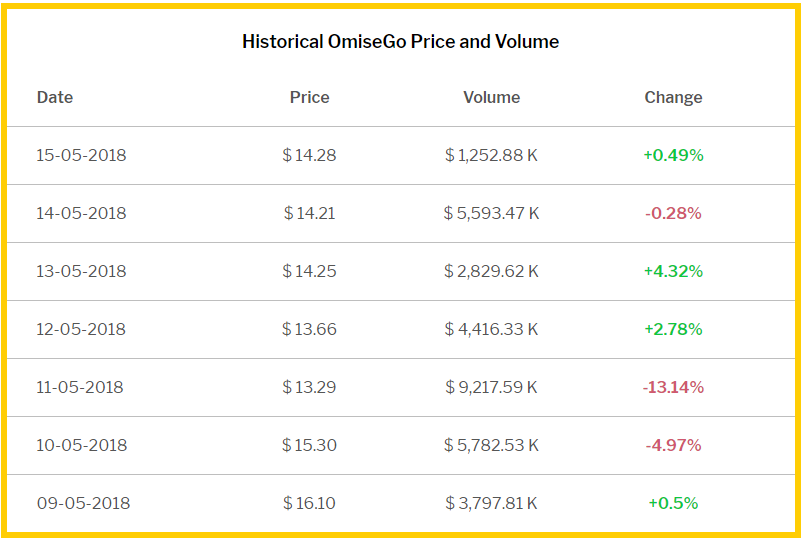
Task: Click the Date column header
Action: point(55,97)
